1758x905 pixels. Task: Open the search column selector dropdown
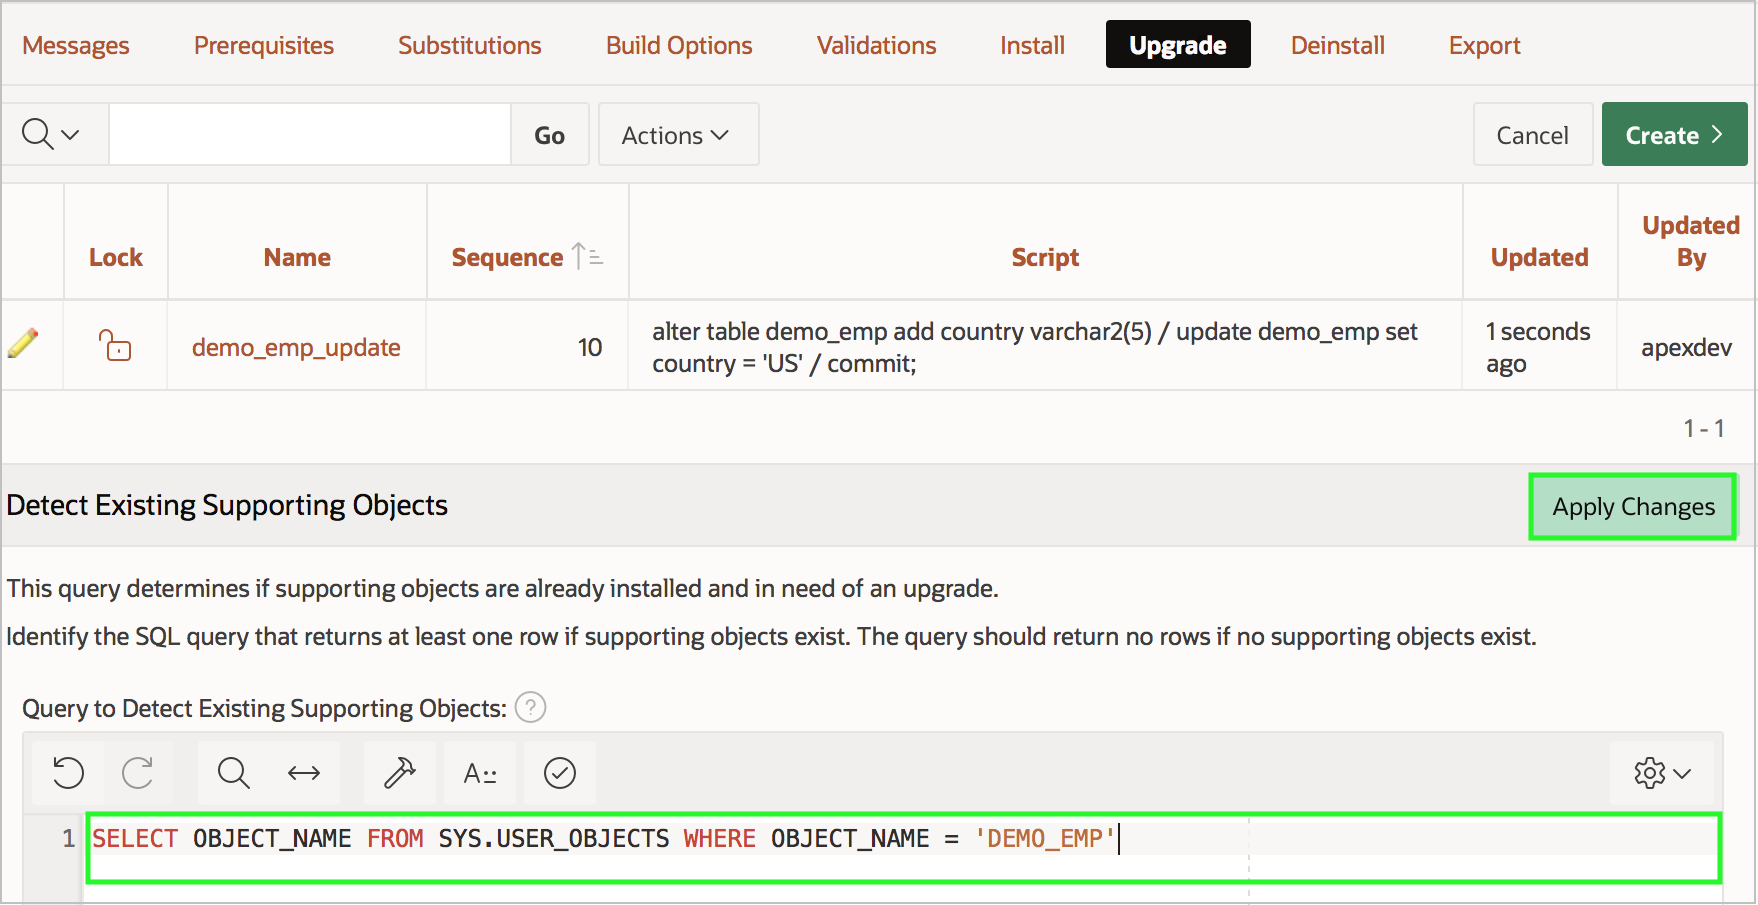52,134
